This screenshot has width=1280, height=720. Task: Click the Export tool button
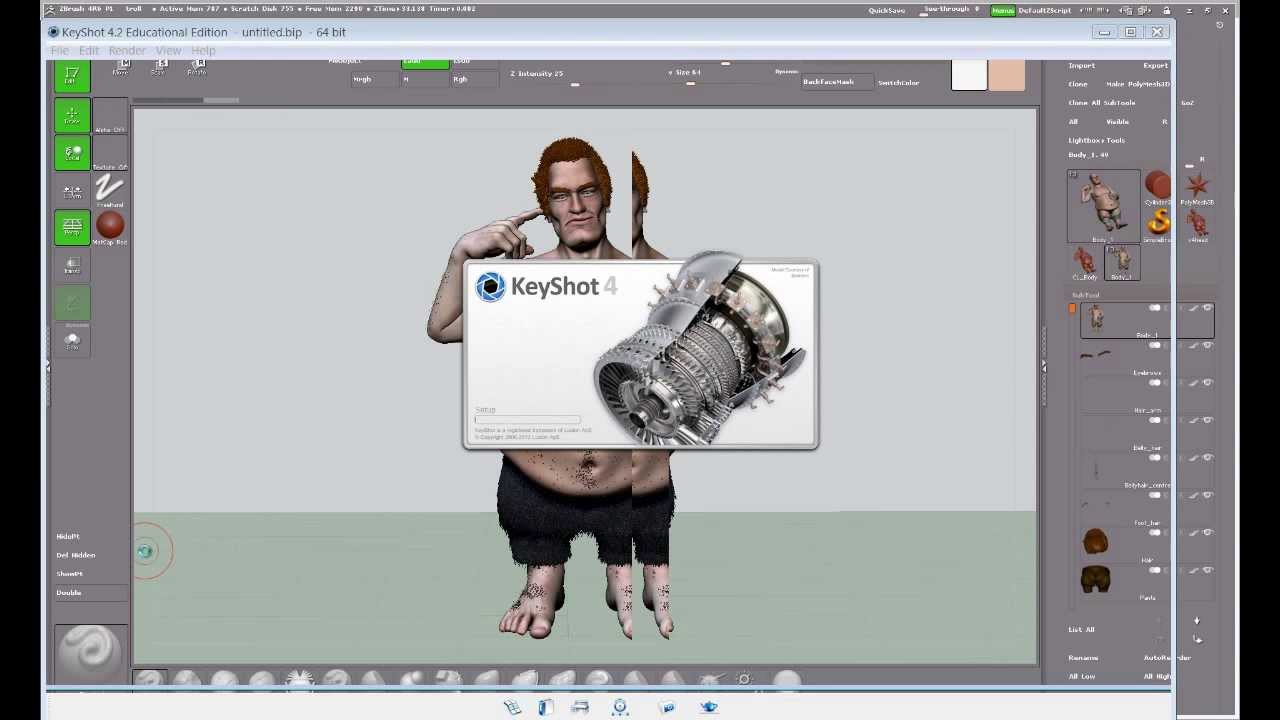point(1154,65)
